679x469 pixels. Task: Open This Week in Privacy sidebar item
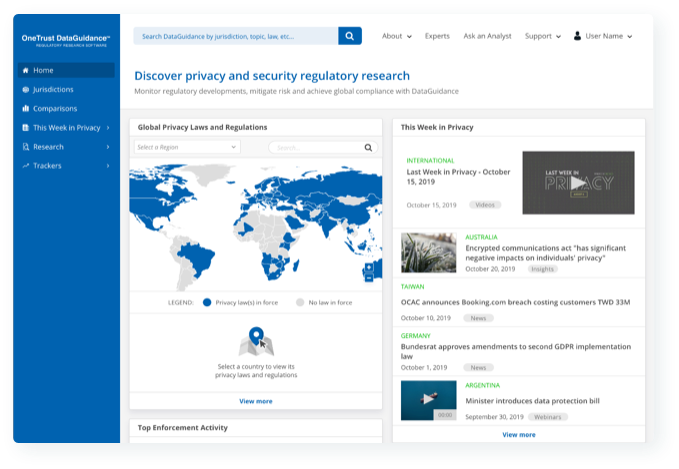(66, 128)
